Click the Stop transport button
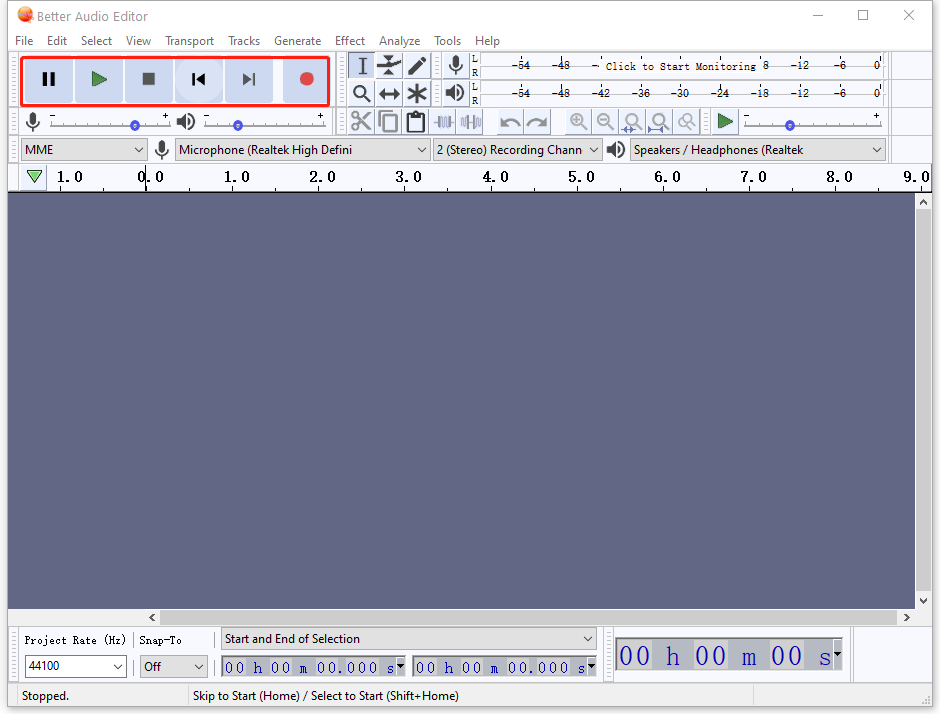Screen dimensions: 940x714 149,80
